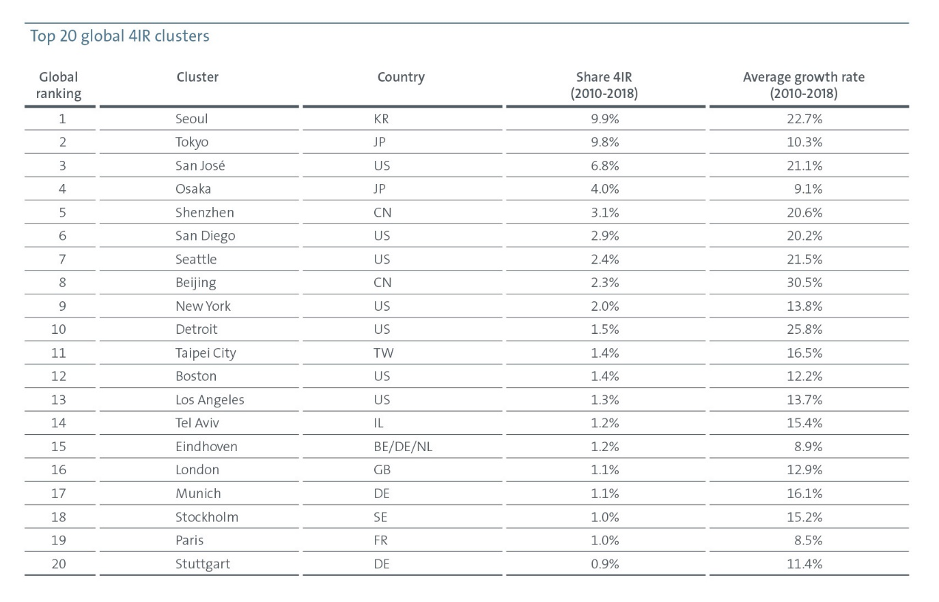Click the Cluster column header
Image resolution: width=939 pixels, height=602 pixels.
pyautogui.click(x=197, y=77)
